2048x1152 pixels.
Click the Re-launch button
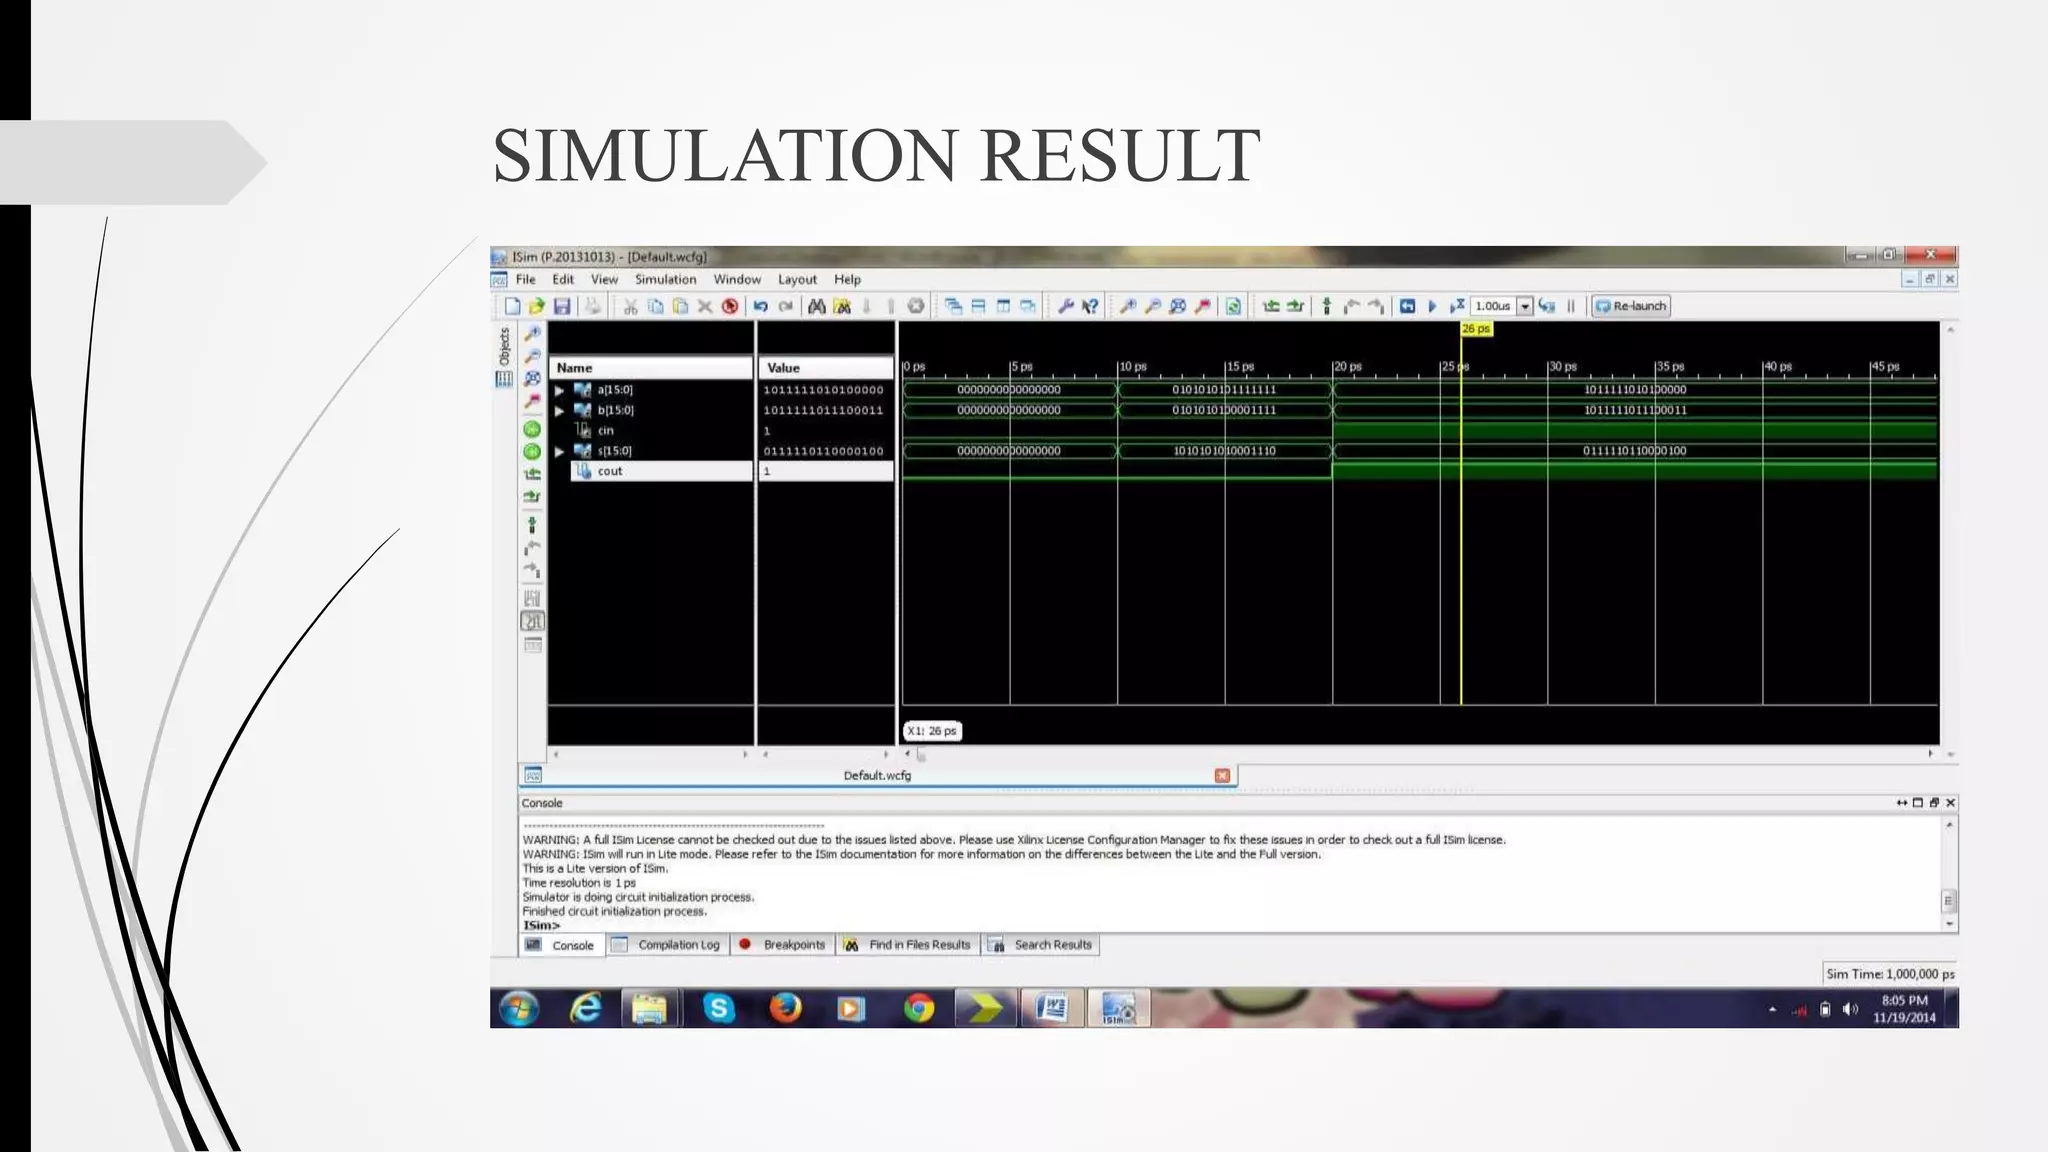pyautogui.click(x=1631, y=306)
